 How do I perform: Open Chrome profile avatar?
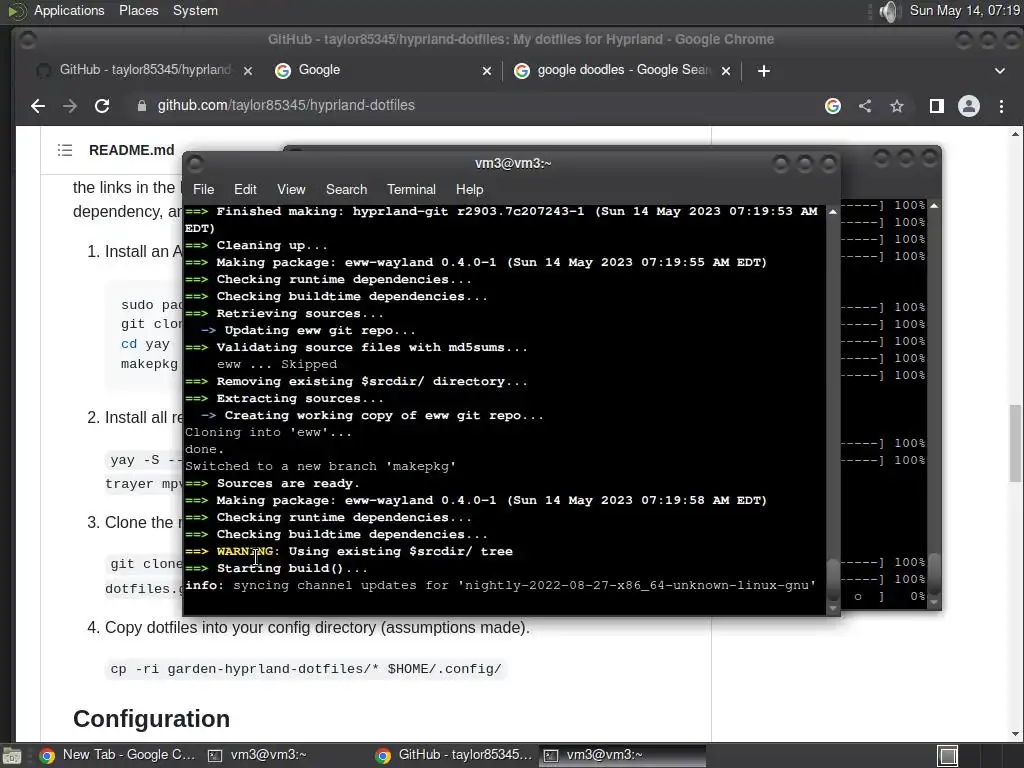pyautogui.click(x=968, y=106)
